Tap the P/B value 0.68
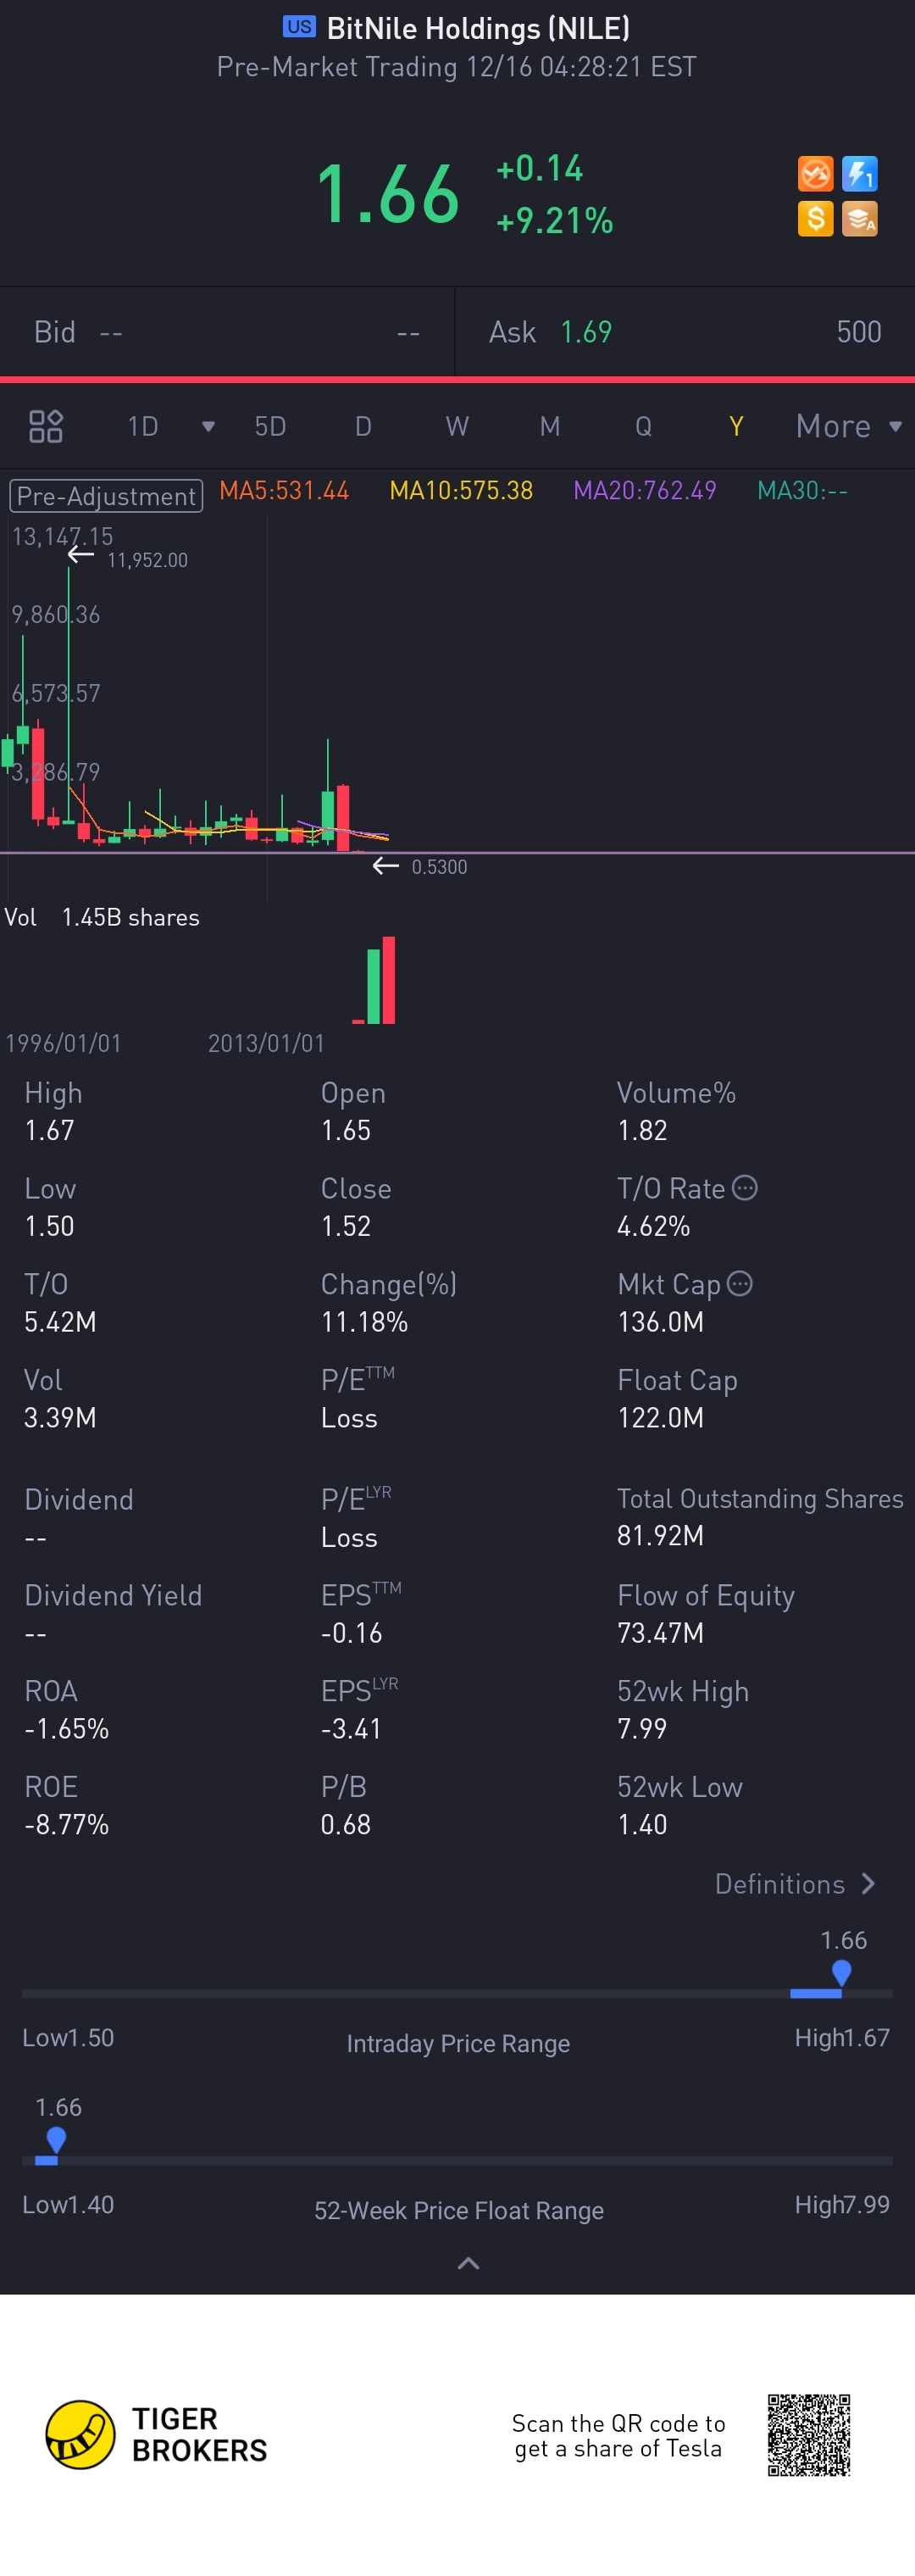Viewport: 915px width, 2576px height. (x=346, y=1824)
